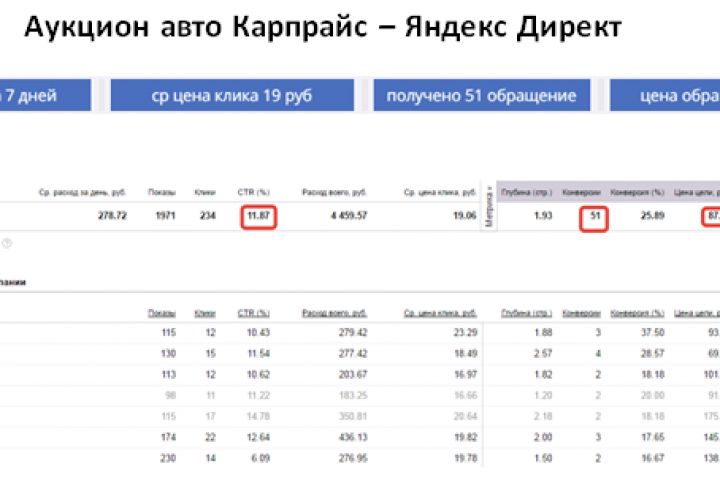Image resolution: width=720 pixels, height=480 pixels.
Task: Click the greyed spend cell 183.25
Action: [x=353, y=395]
